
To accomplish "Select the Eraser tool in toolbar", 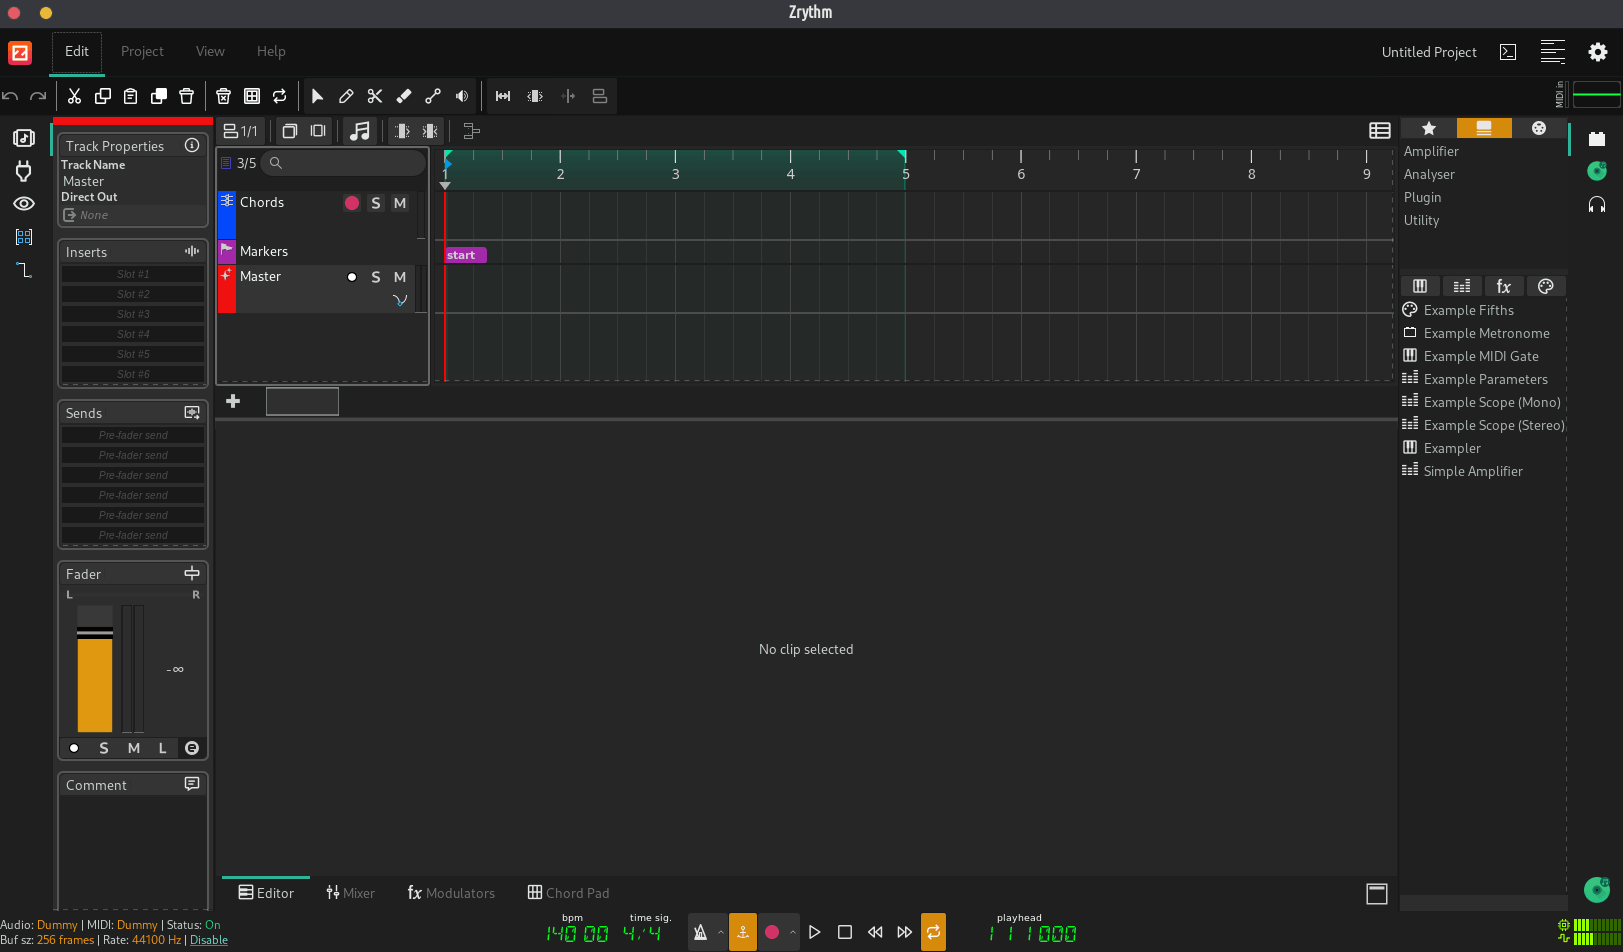I will (404, 96).
